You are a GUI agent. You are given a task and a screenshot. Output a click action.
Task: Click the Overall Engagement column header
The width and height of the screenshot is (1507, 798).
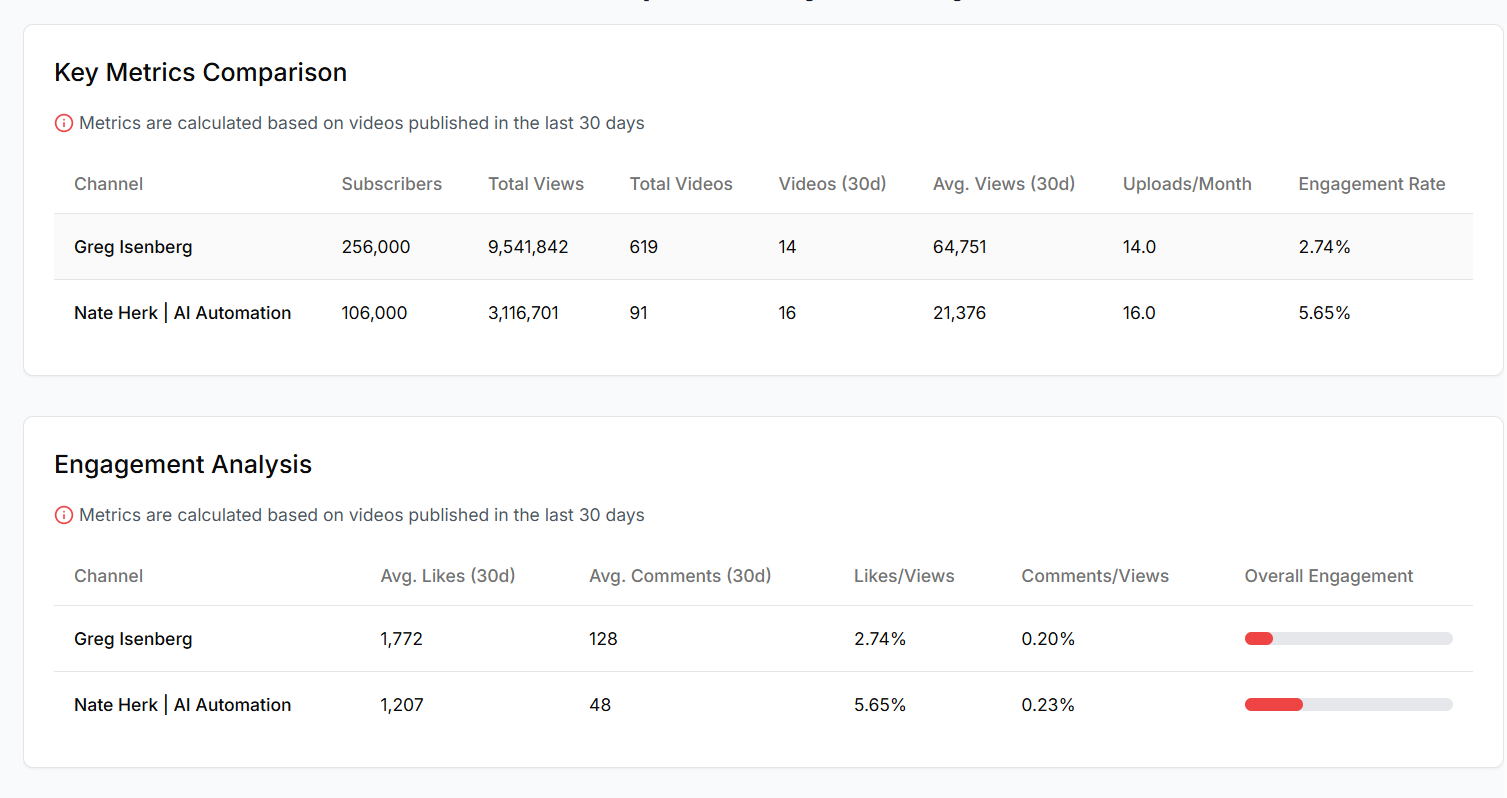tap(1329, 576)
